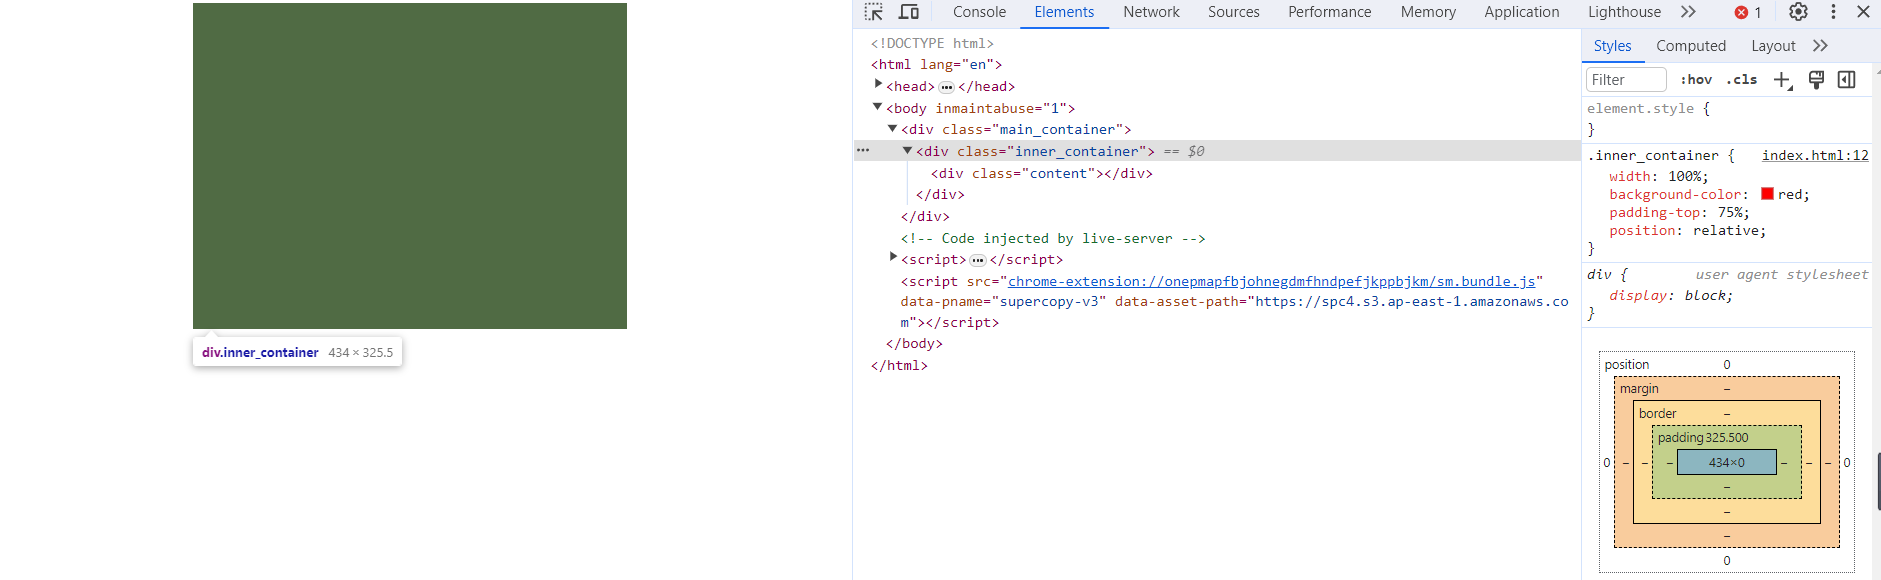This screenshot has height=580, width=1881.
Task: Collapse the body element triangle
Action: point(877,107)
